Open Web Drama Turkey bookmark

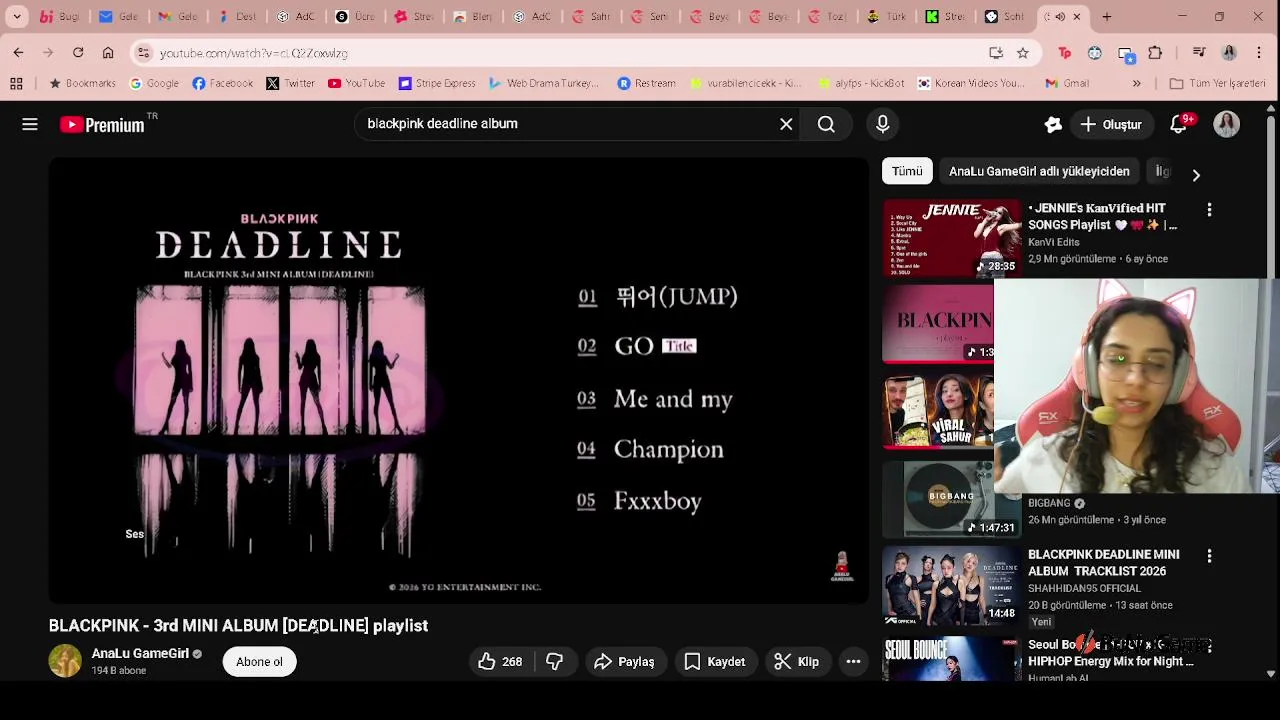pyautogui.click(x=544, y=84)
